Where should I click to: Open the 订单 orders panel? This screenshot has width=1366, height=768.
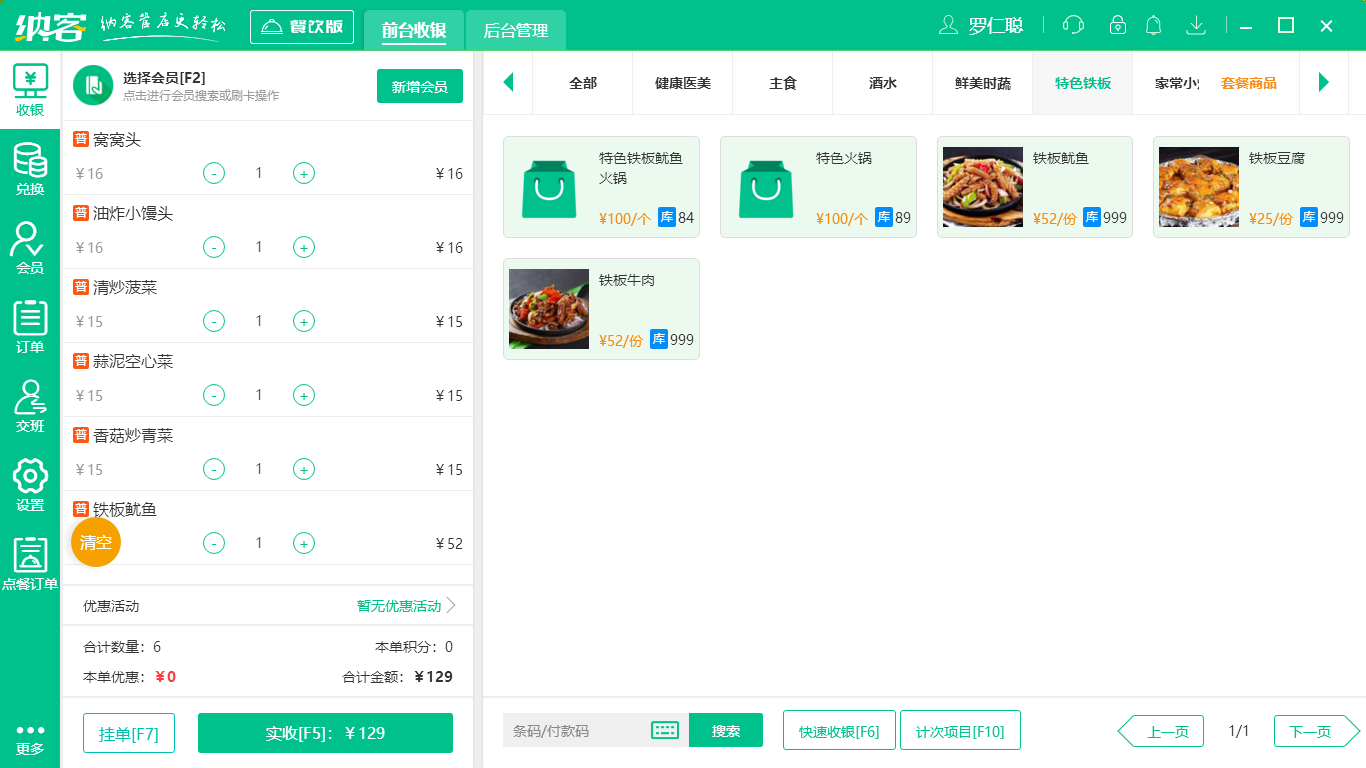click(x=30, y=327)
